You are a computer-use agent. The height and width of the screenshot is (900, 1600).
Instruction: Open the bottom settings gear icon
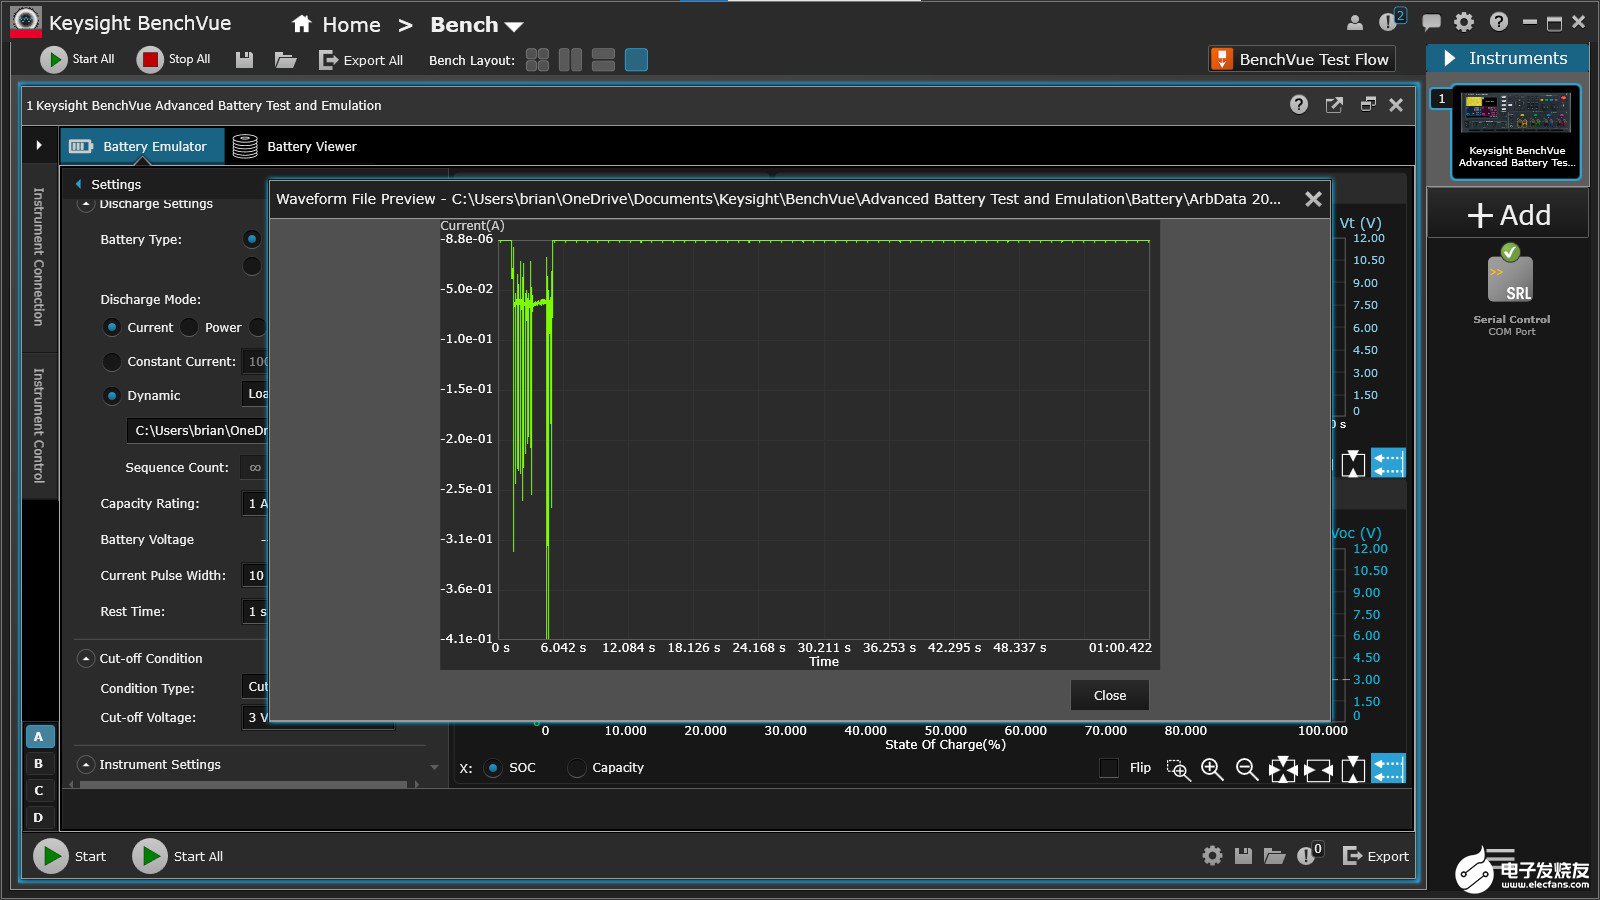[x=1212, y=856]
